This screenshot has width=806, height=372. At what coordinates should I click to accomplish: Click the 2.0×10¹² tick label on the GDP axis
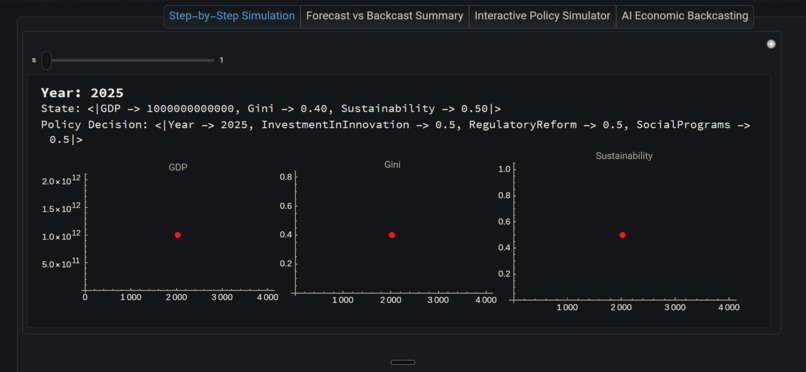pos(61,180)
